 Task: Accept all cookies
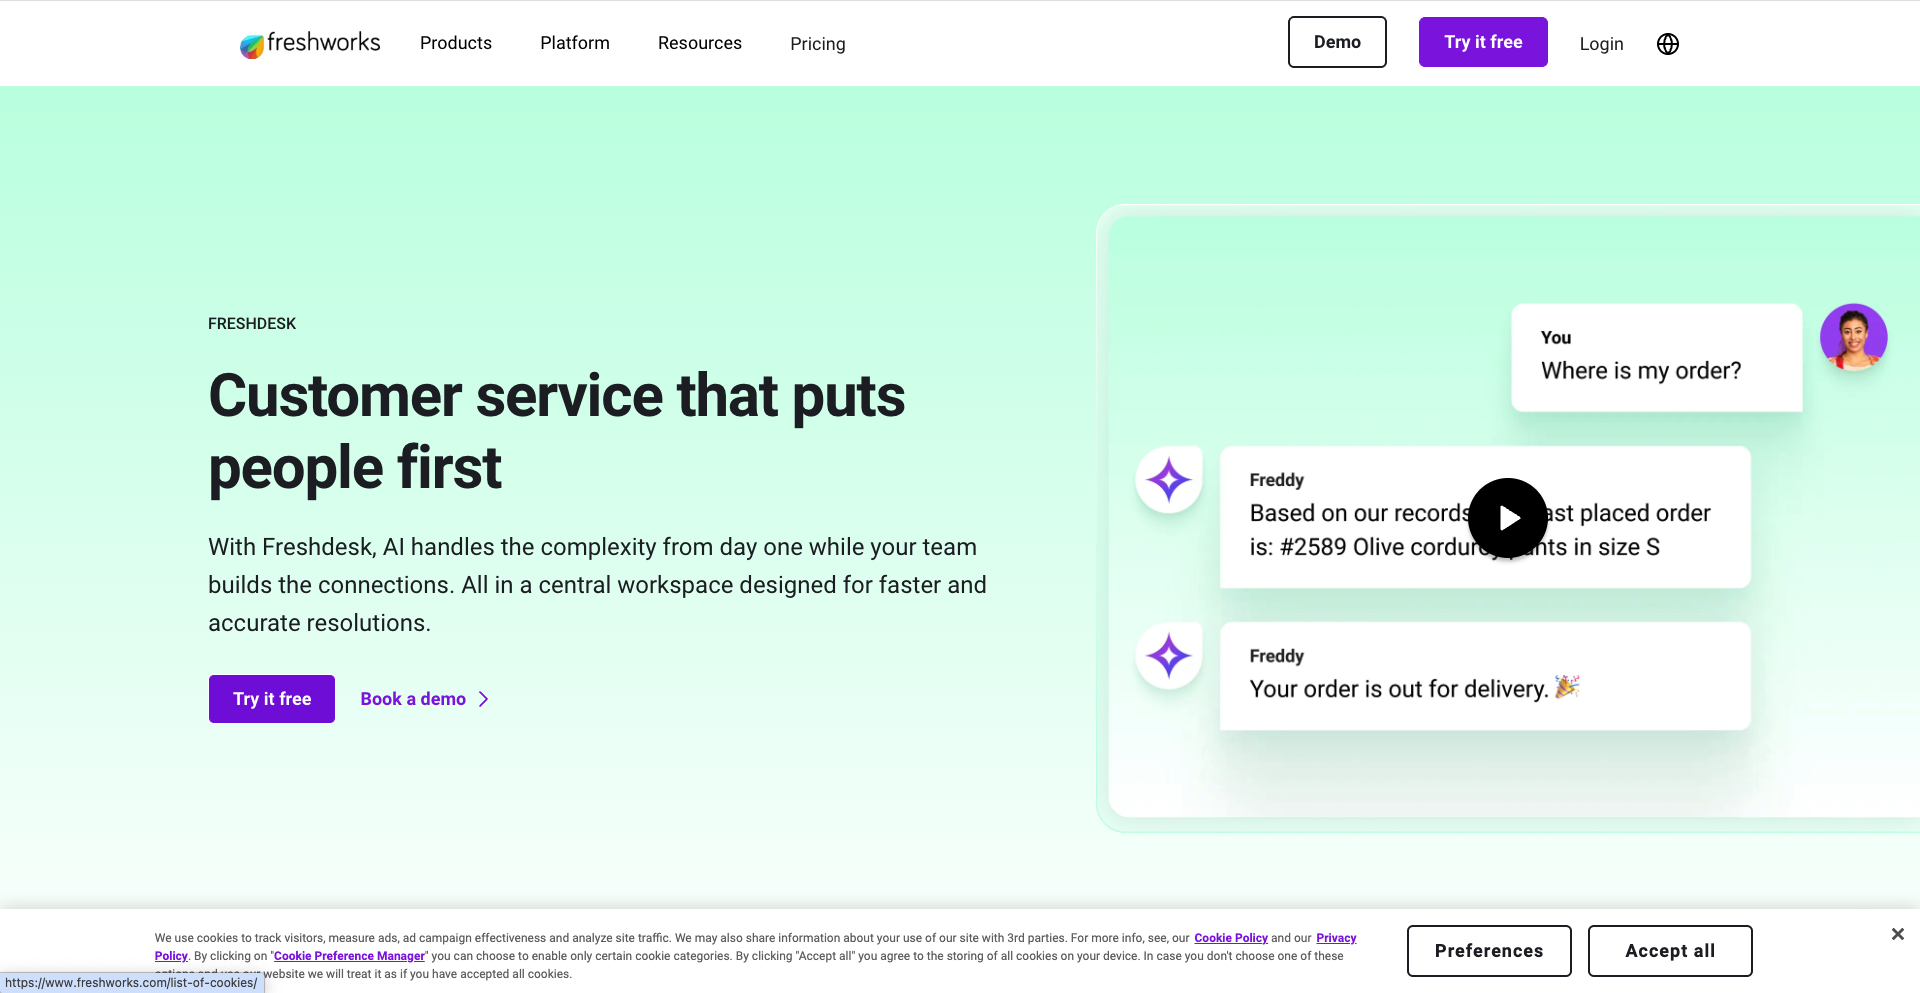[x=1669, y=951]
